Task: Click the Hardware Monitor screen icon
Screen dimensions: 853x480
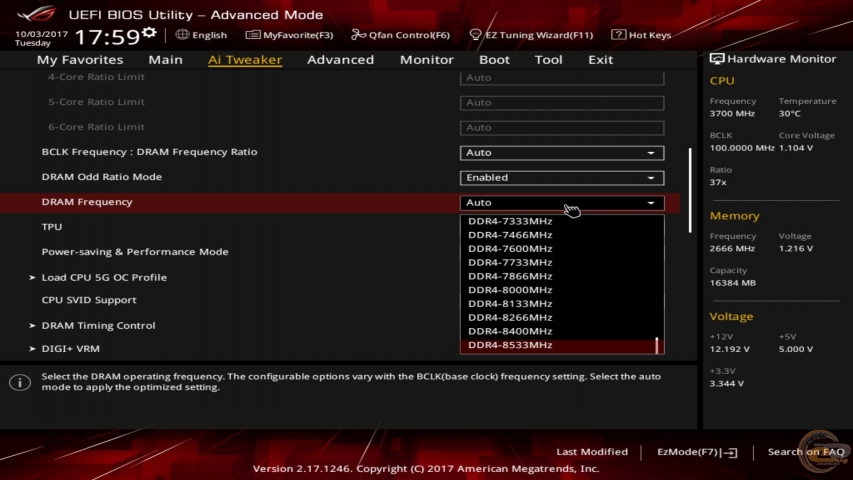Action: point(716,59)
